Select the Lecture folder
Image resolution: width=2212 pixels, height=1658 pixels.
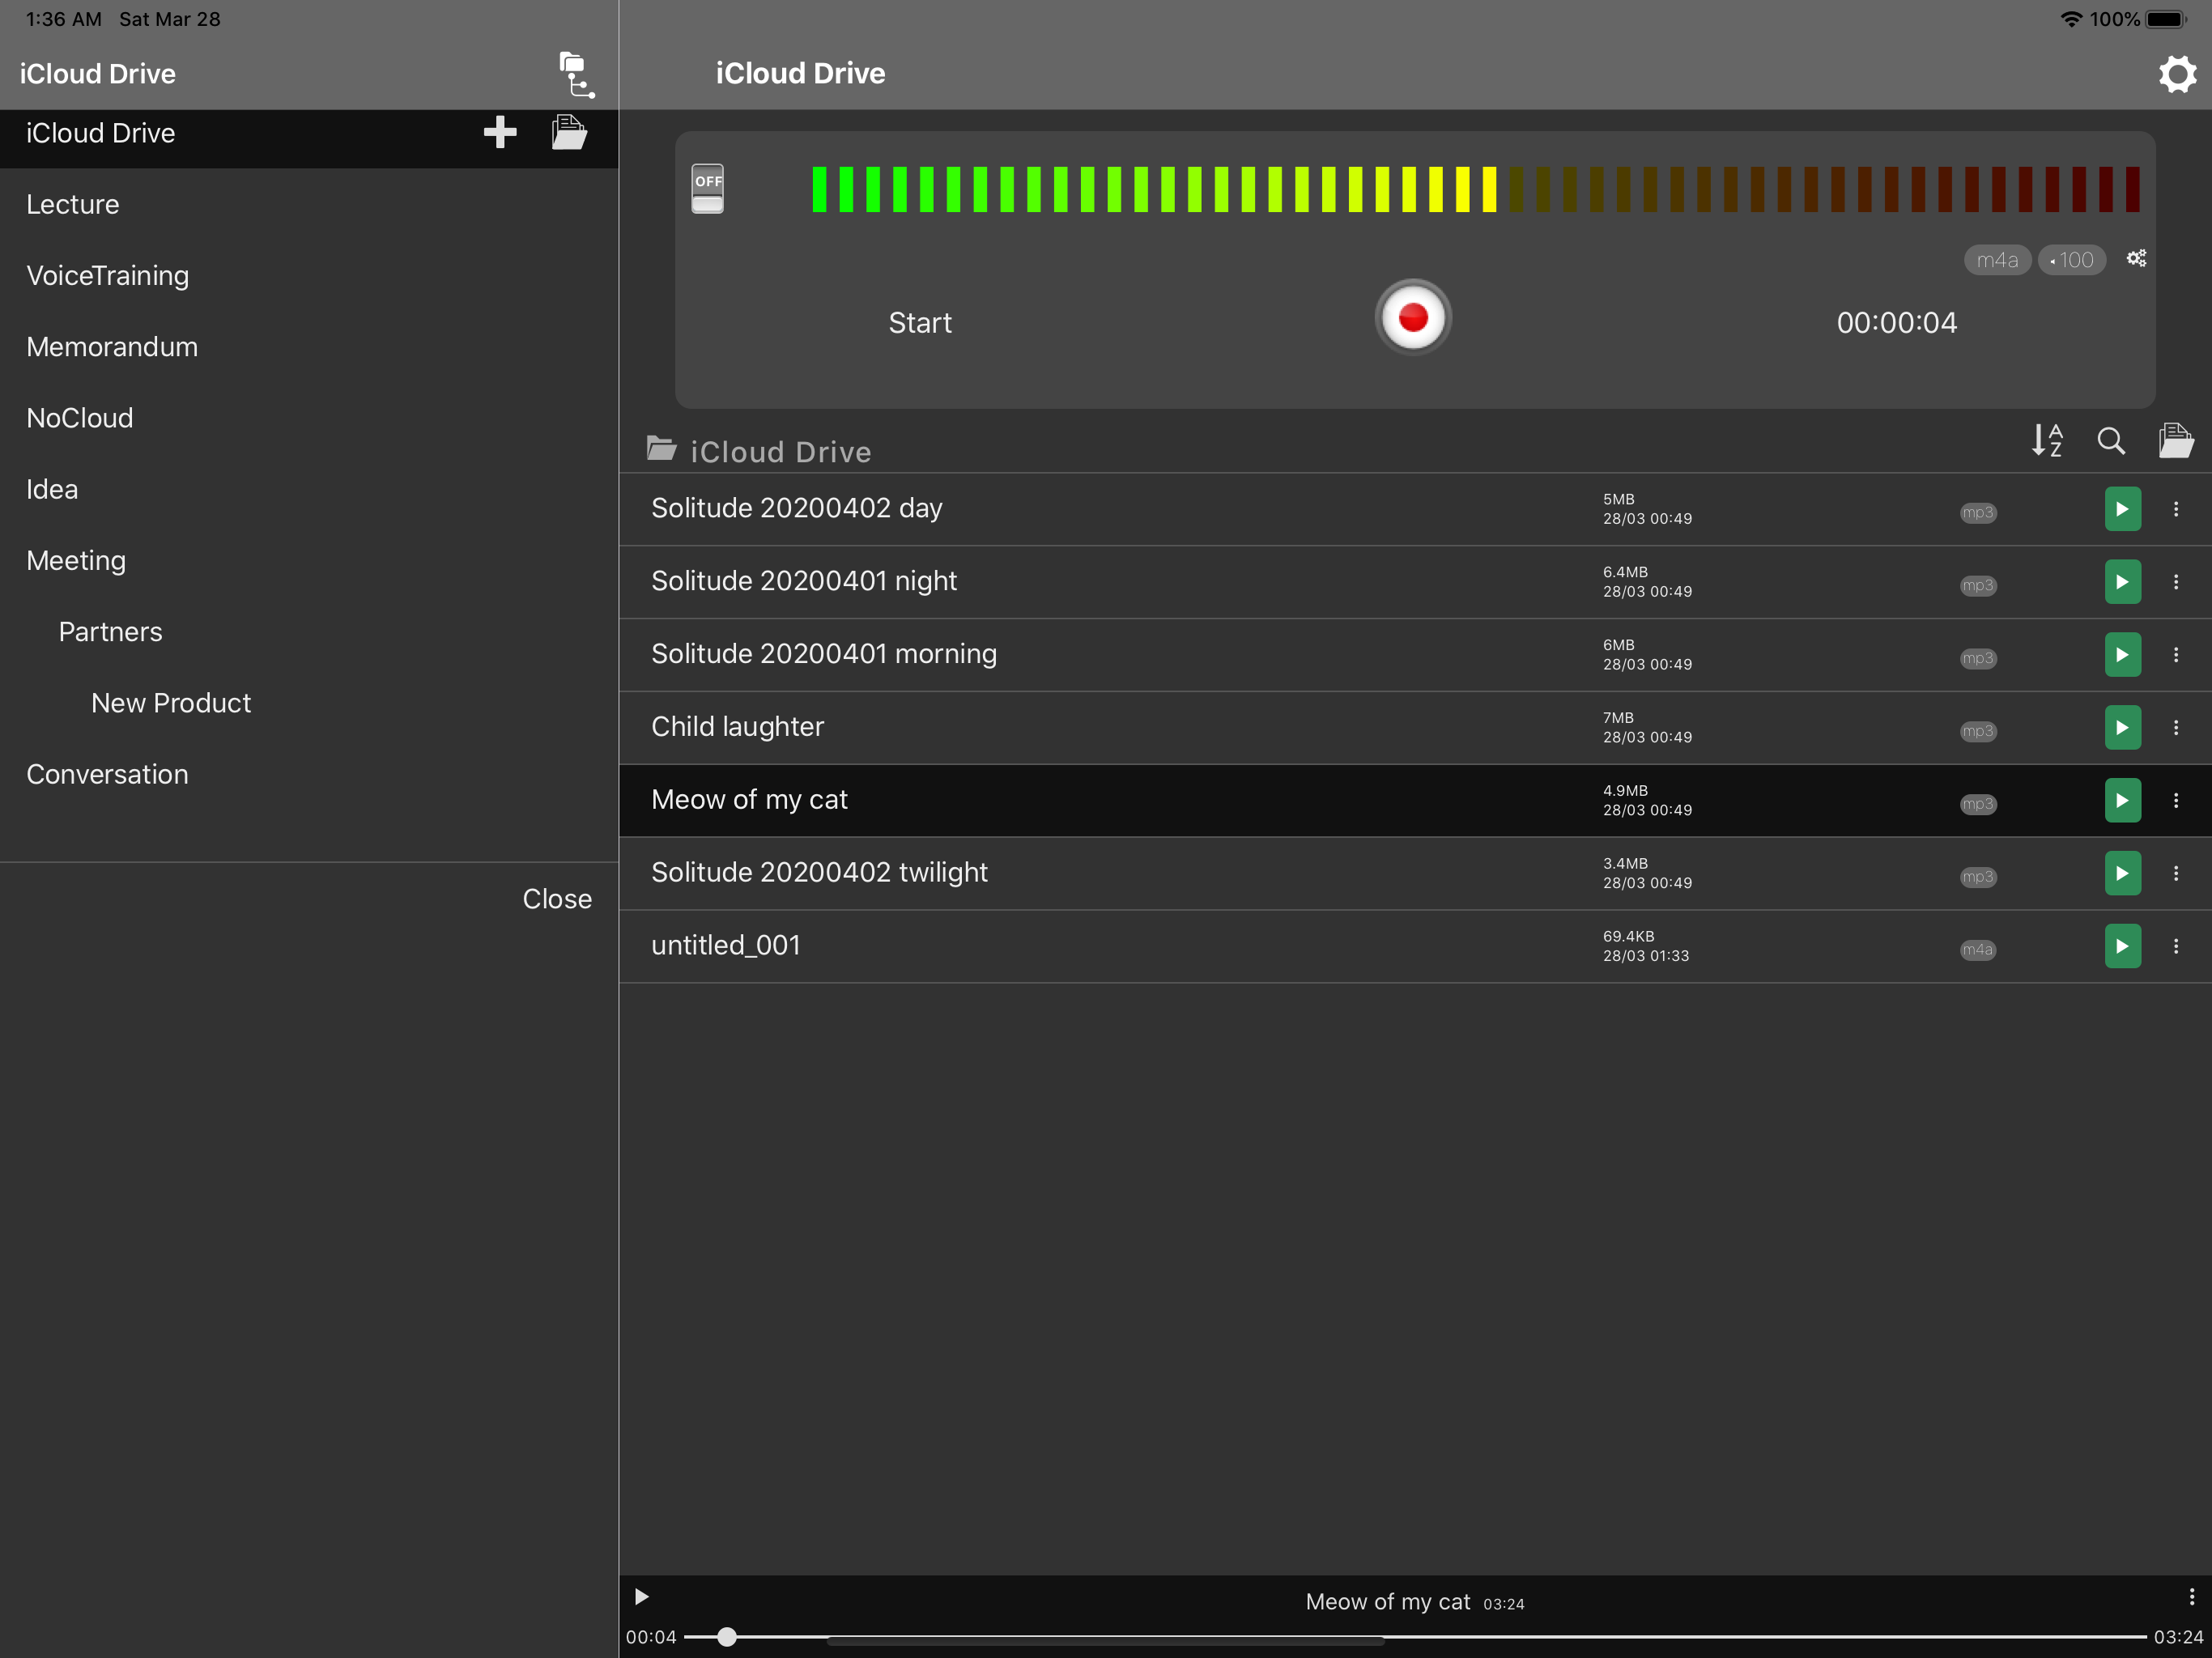tap(73, 204)
